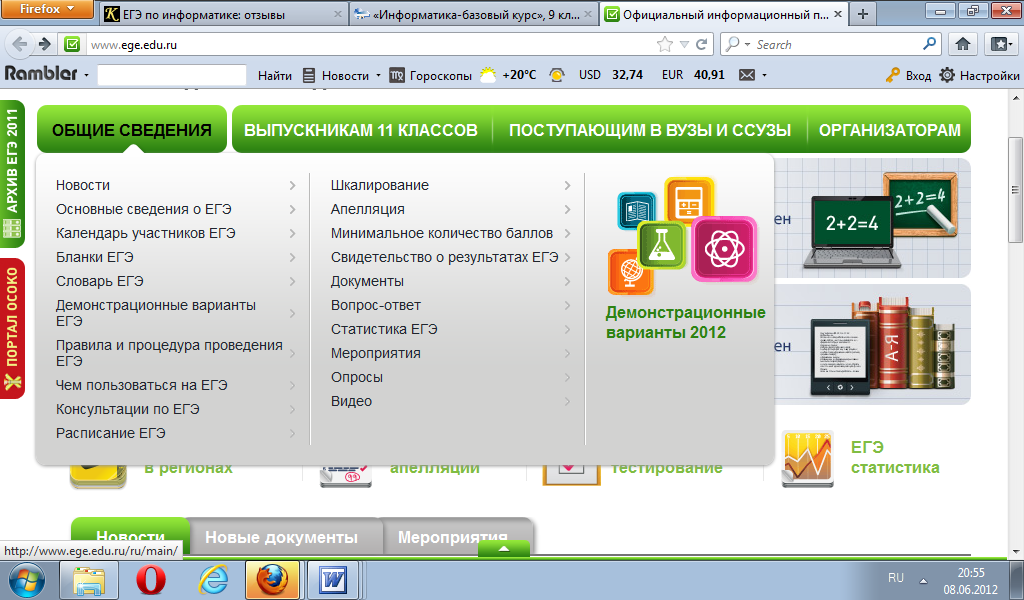The width and height of the screenshot is (1024, 600).
Task: Click the address bar URL field
Action: coord(370,44)
